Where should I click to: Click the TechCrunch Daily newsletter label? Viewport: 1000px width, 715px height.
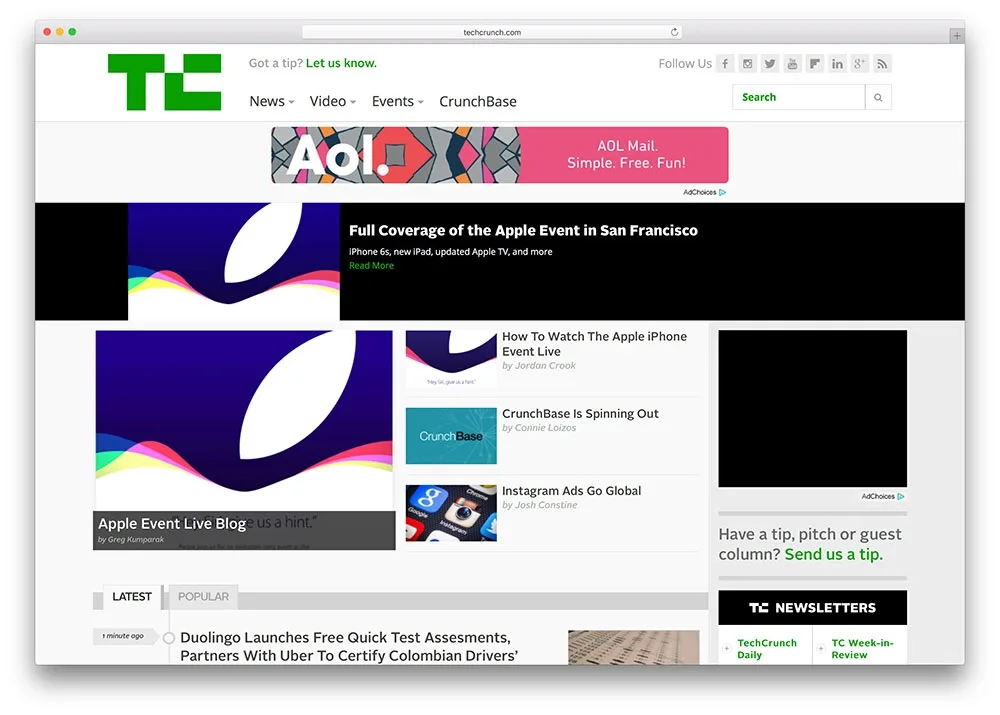767,649
